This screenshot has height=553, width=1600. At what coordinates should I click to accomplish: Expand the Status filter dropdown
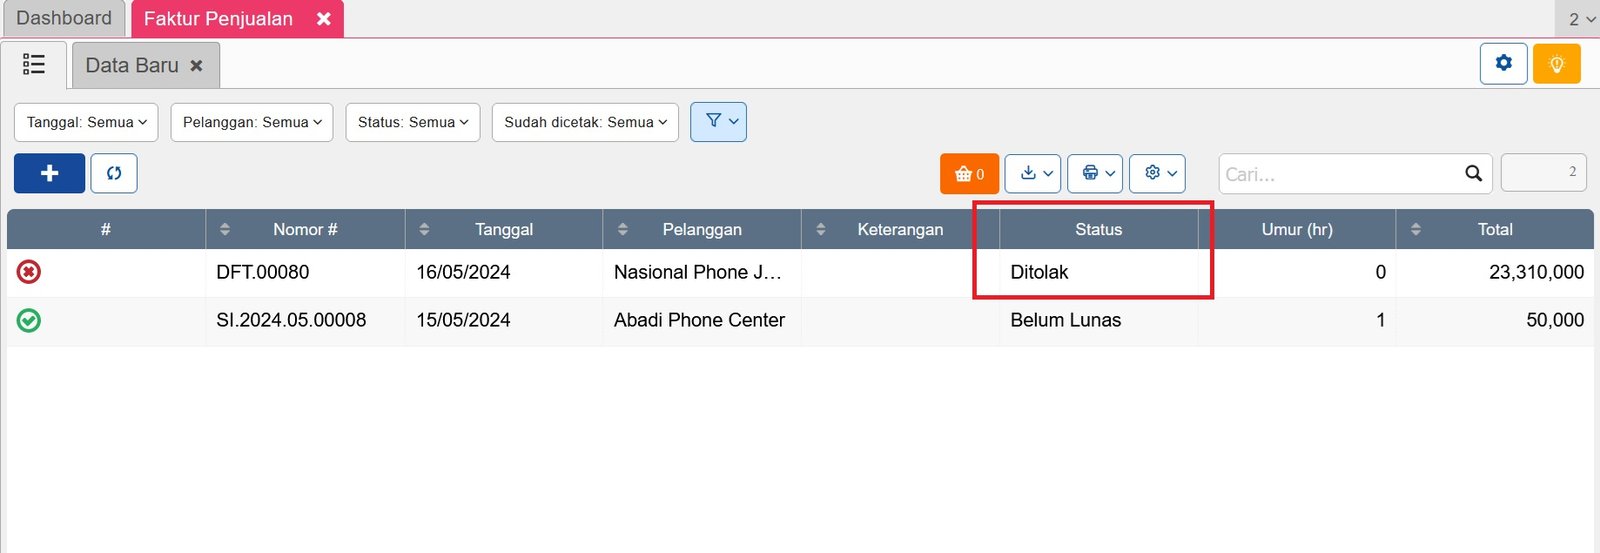(x=413, y=122)
